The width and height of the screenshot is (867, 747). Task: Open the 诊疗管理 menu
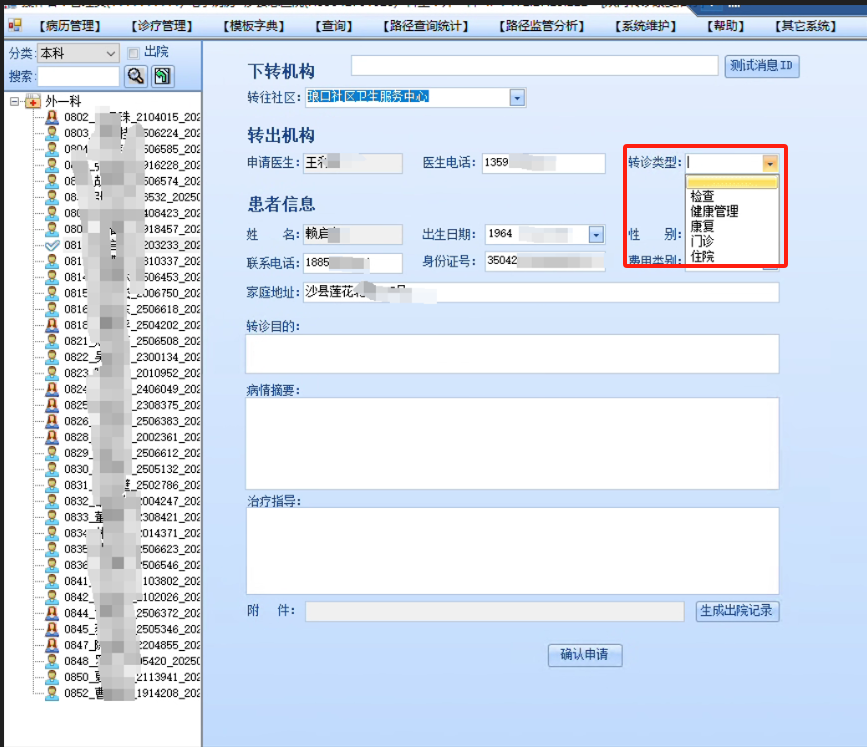(161, 26)
